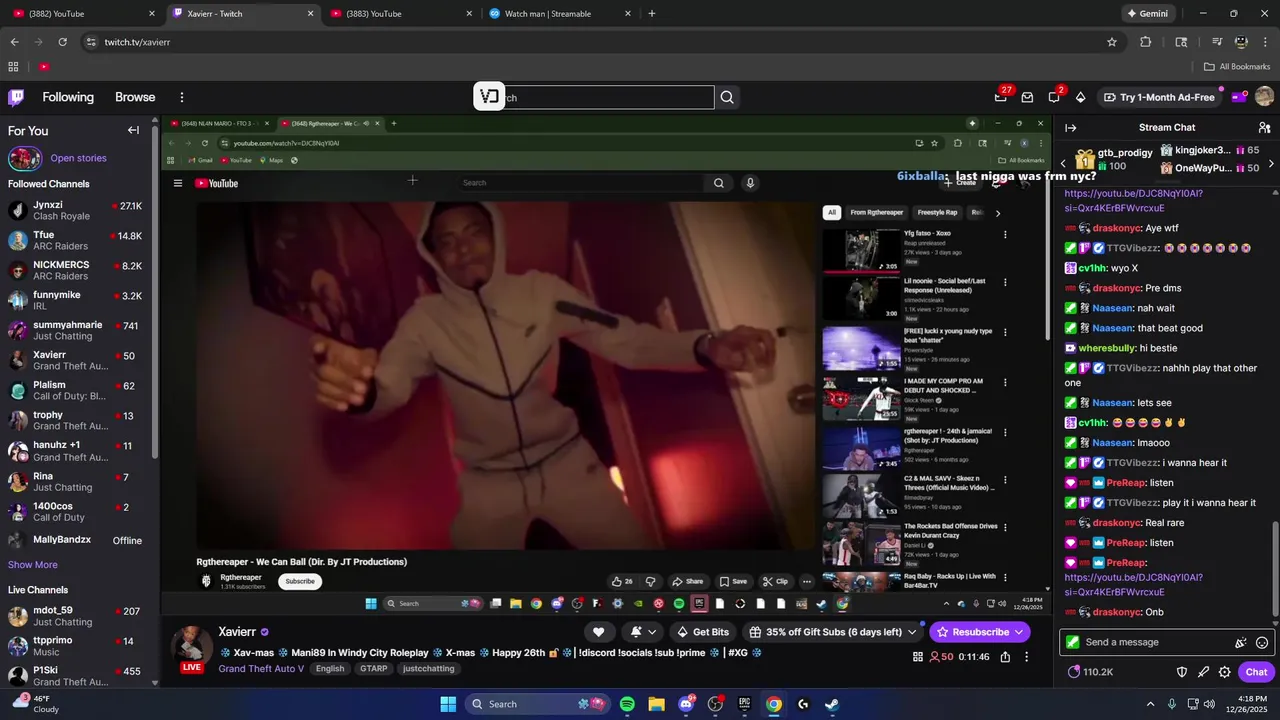Reload the twitch.tv page
1280x720 pixels.
62,42
